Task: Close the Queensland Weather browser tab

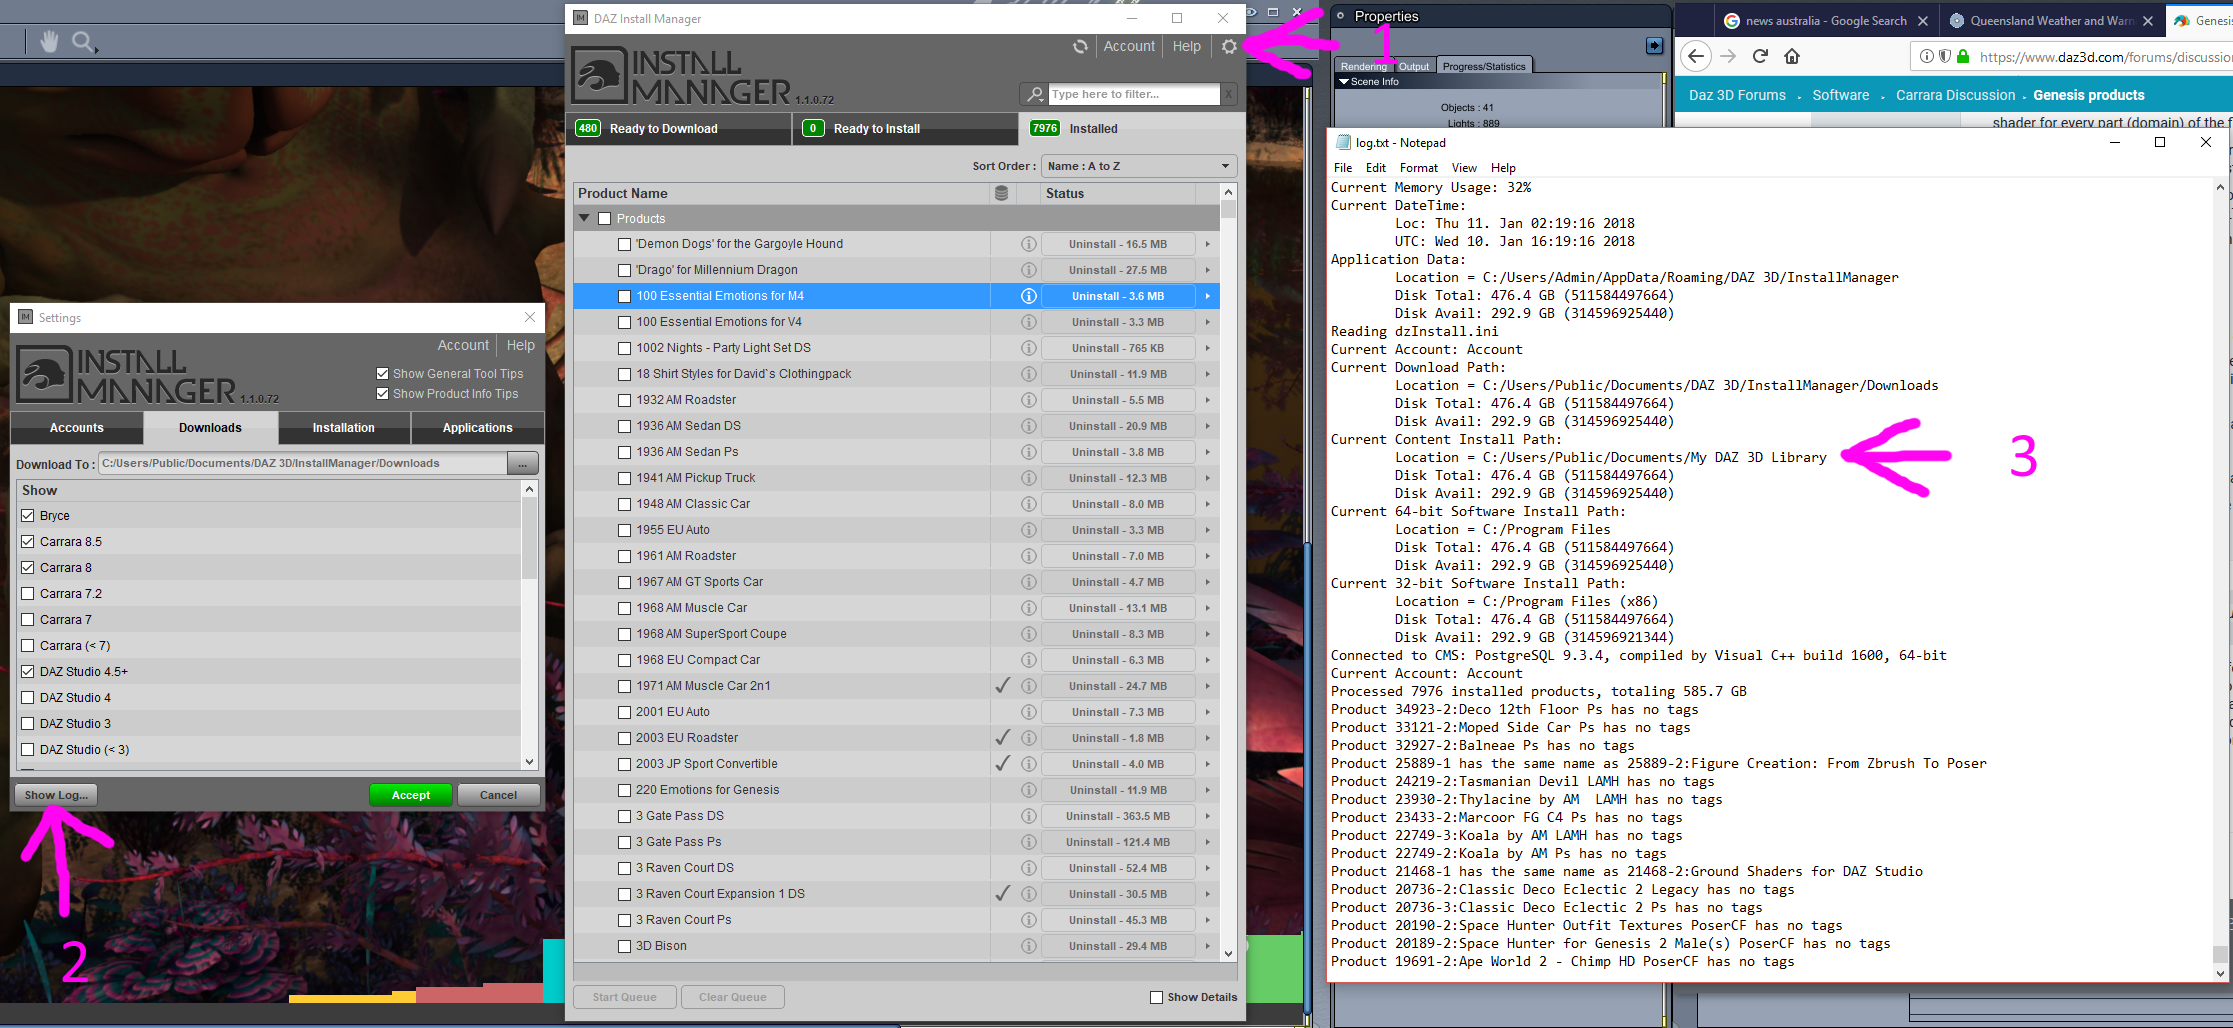Action: tap(2148, 21)
